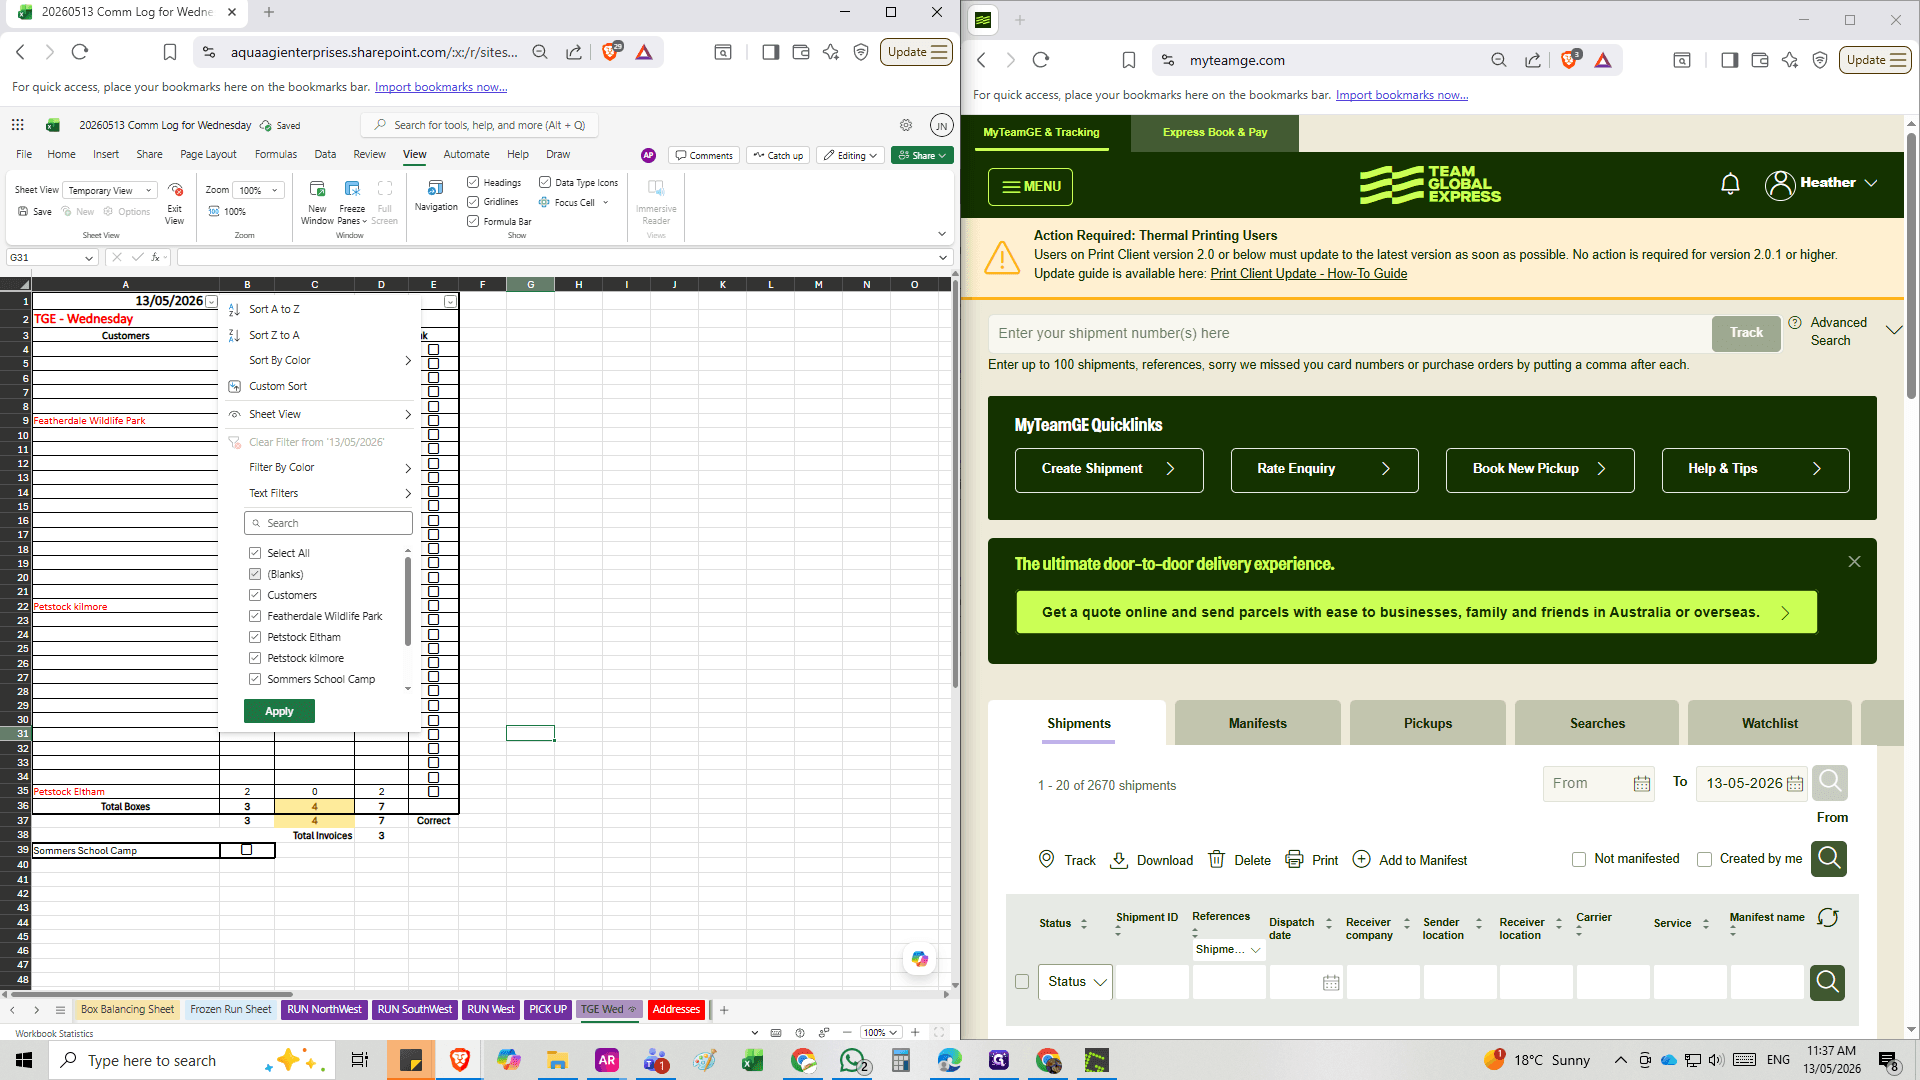
Task: Open Copilot floating icon in Excel
Action: pyautogui.click(x=919, y=958)
